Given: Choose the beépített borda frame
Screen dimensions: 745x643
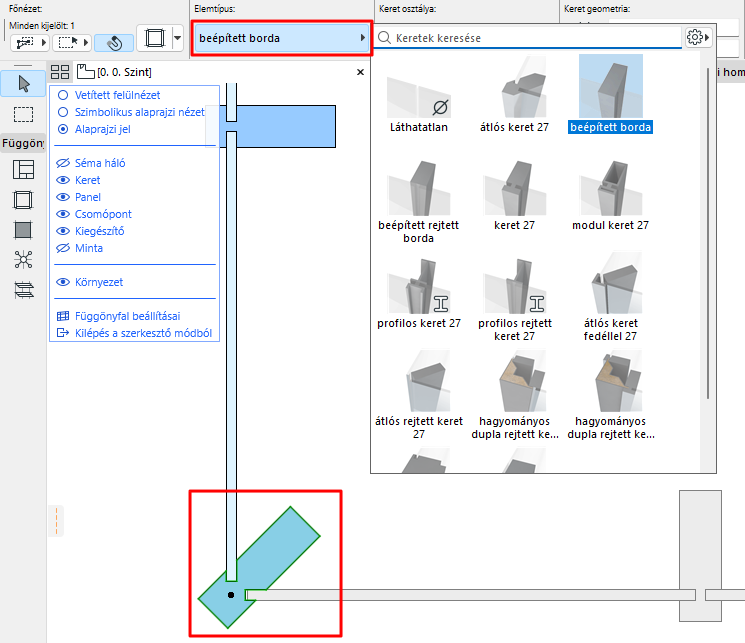Looking at the screenshot, I should coord(611,94).
